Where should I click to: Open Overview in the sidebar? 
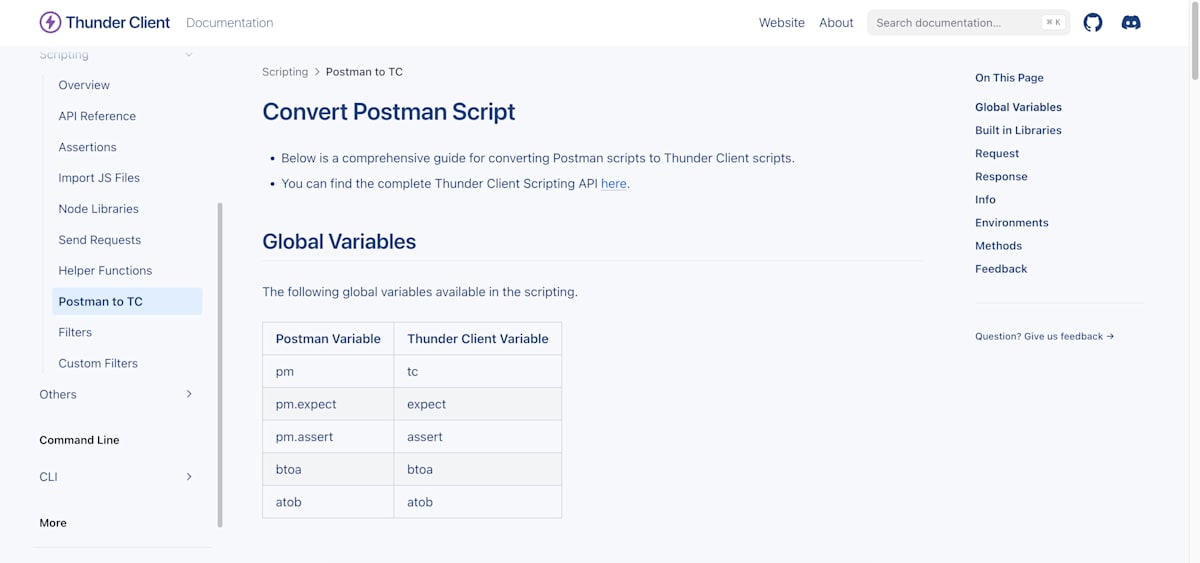84,85
